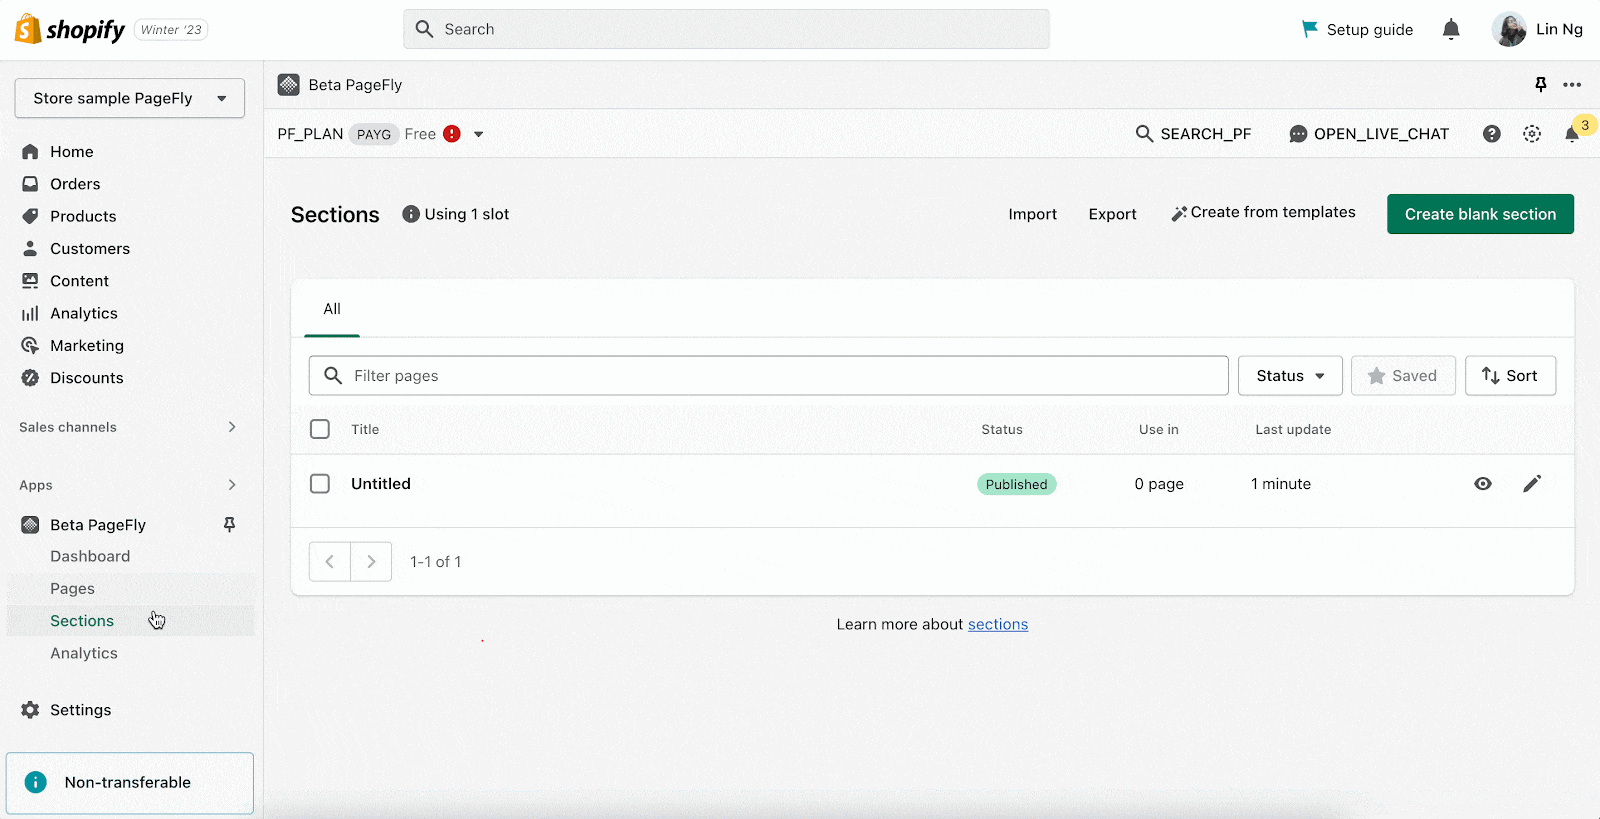Pin the Beta PageFly app in header

point(1541,85)
